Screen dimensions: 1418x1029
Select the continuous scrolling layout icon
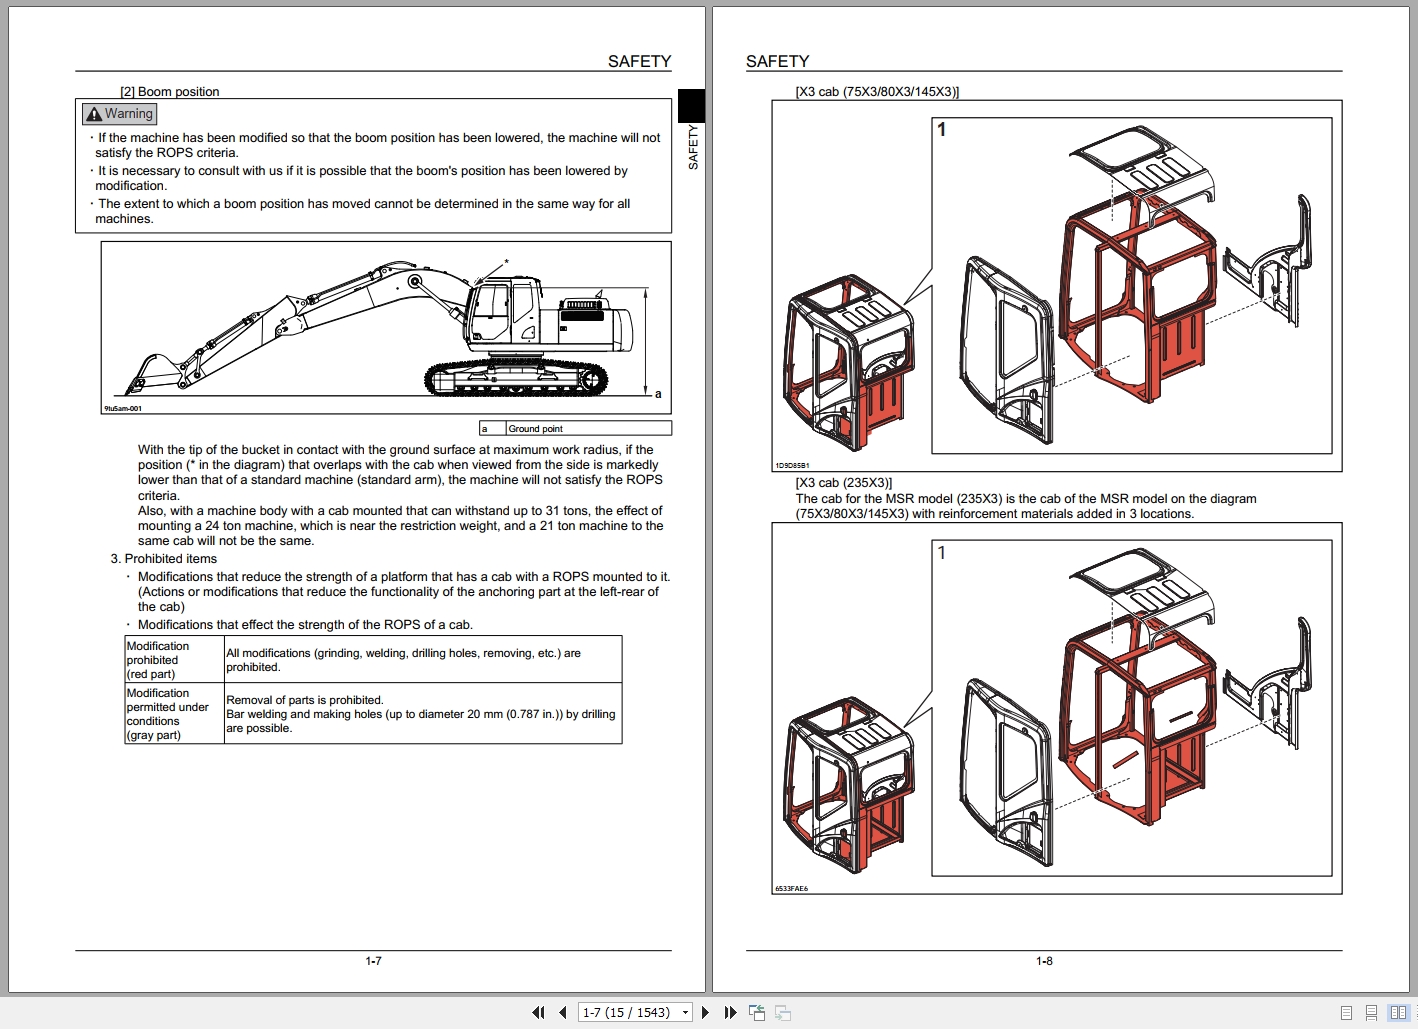pyautogui.click(x=1371, y=1012)
